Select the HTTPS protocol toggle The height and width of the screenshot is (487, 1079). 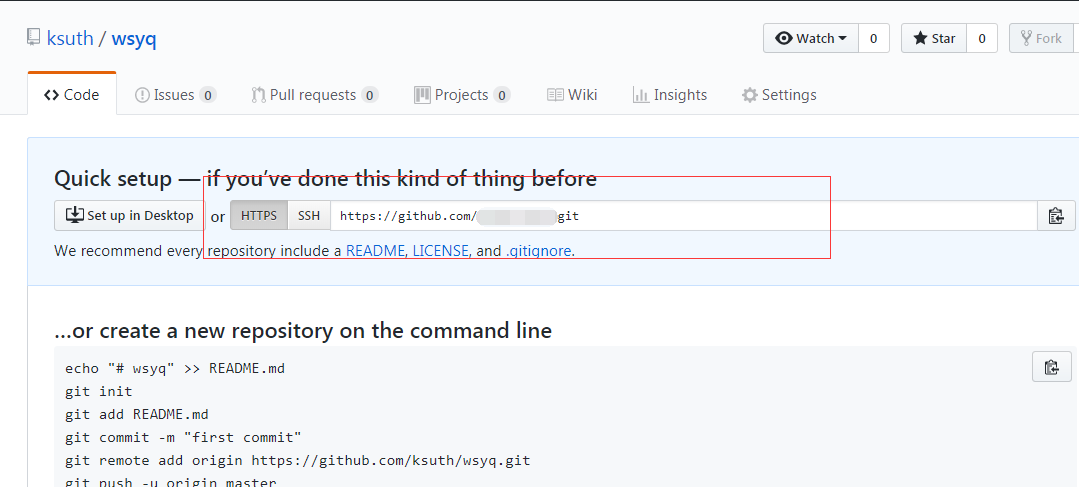coord(259,216)
